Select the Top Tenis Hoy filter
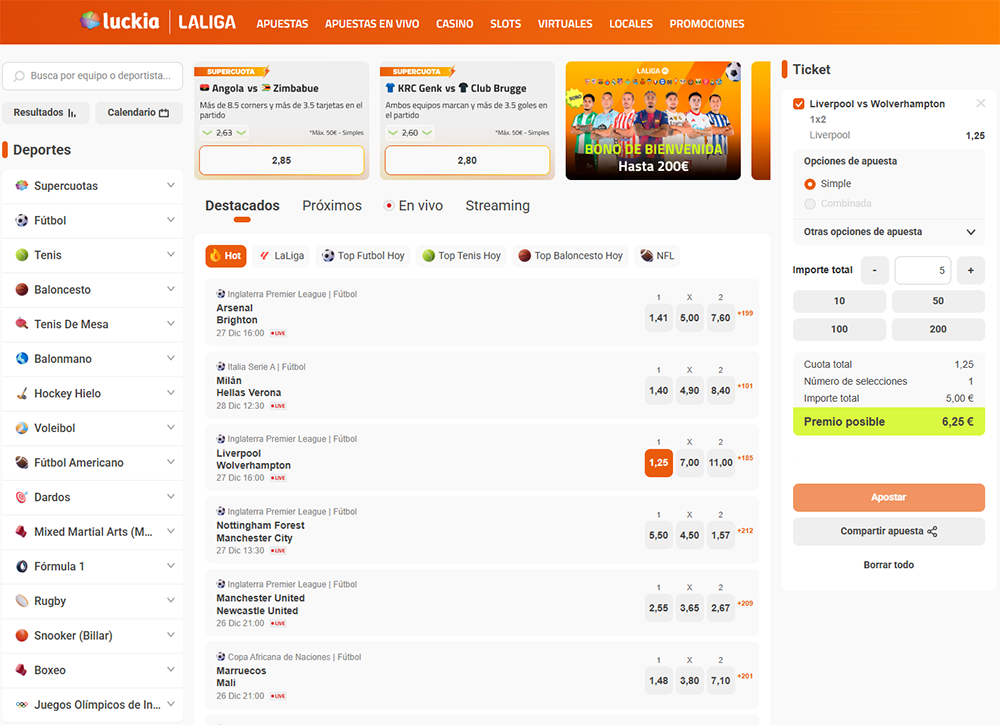 pyautogui.click(x=461, y=256)
